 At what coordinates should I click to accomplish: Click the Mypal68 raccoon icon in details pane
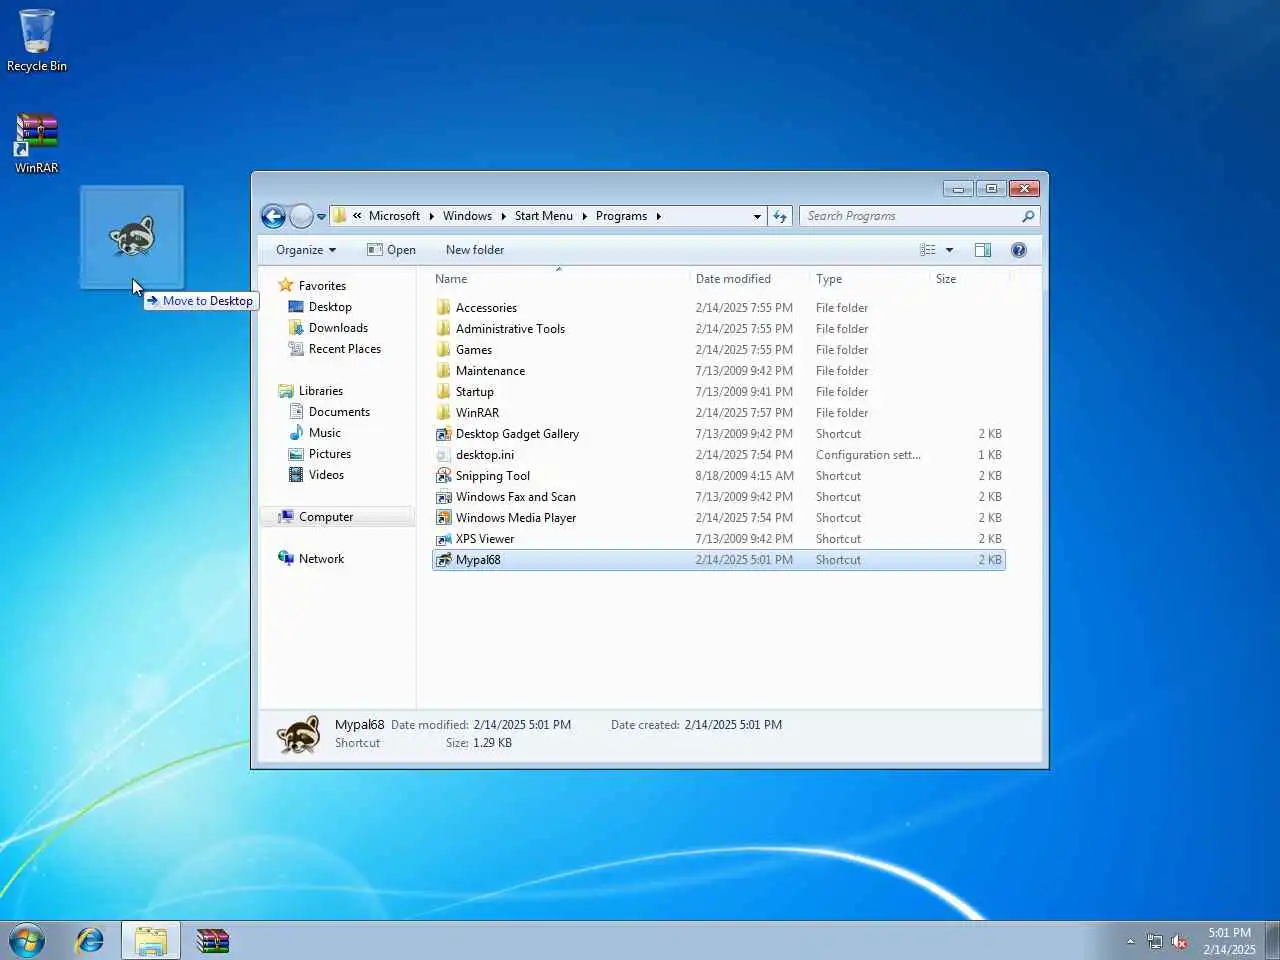click(298, 734)
